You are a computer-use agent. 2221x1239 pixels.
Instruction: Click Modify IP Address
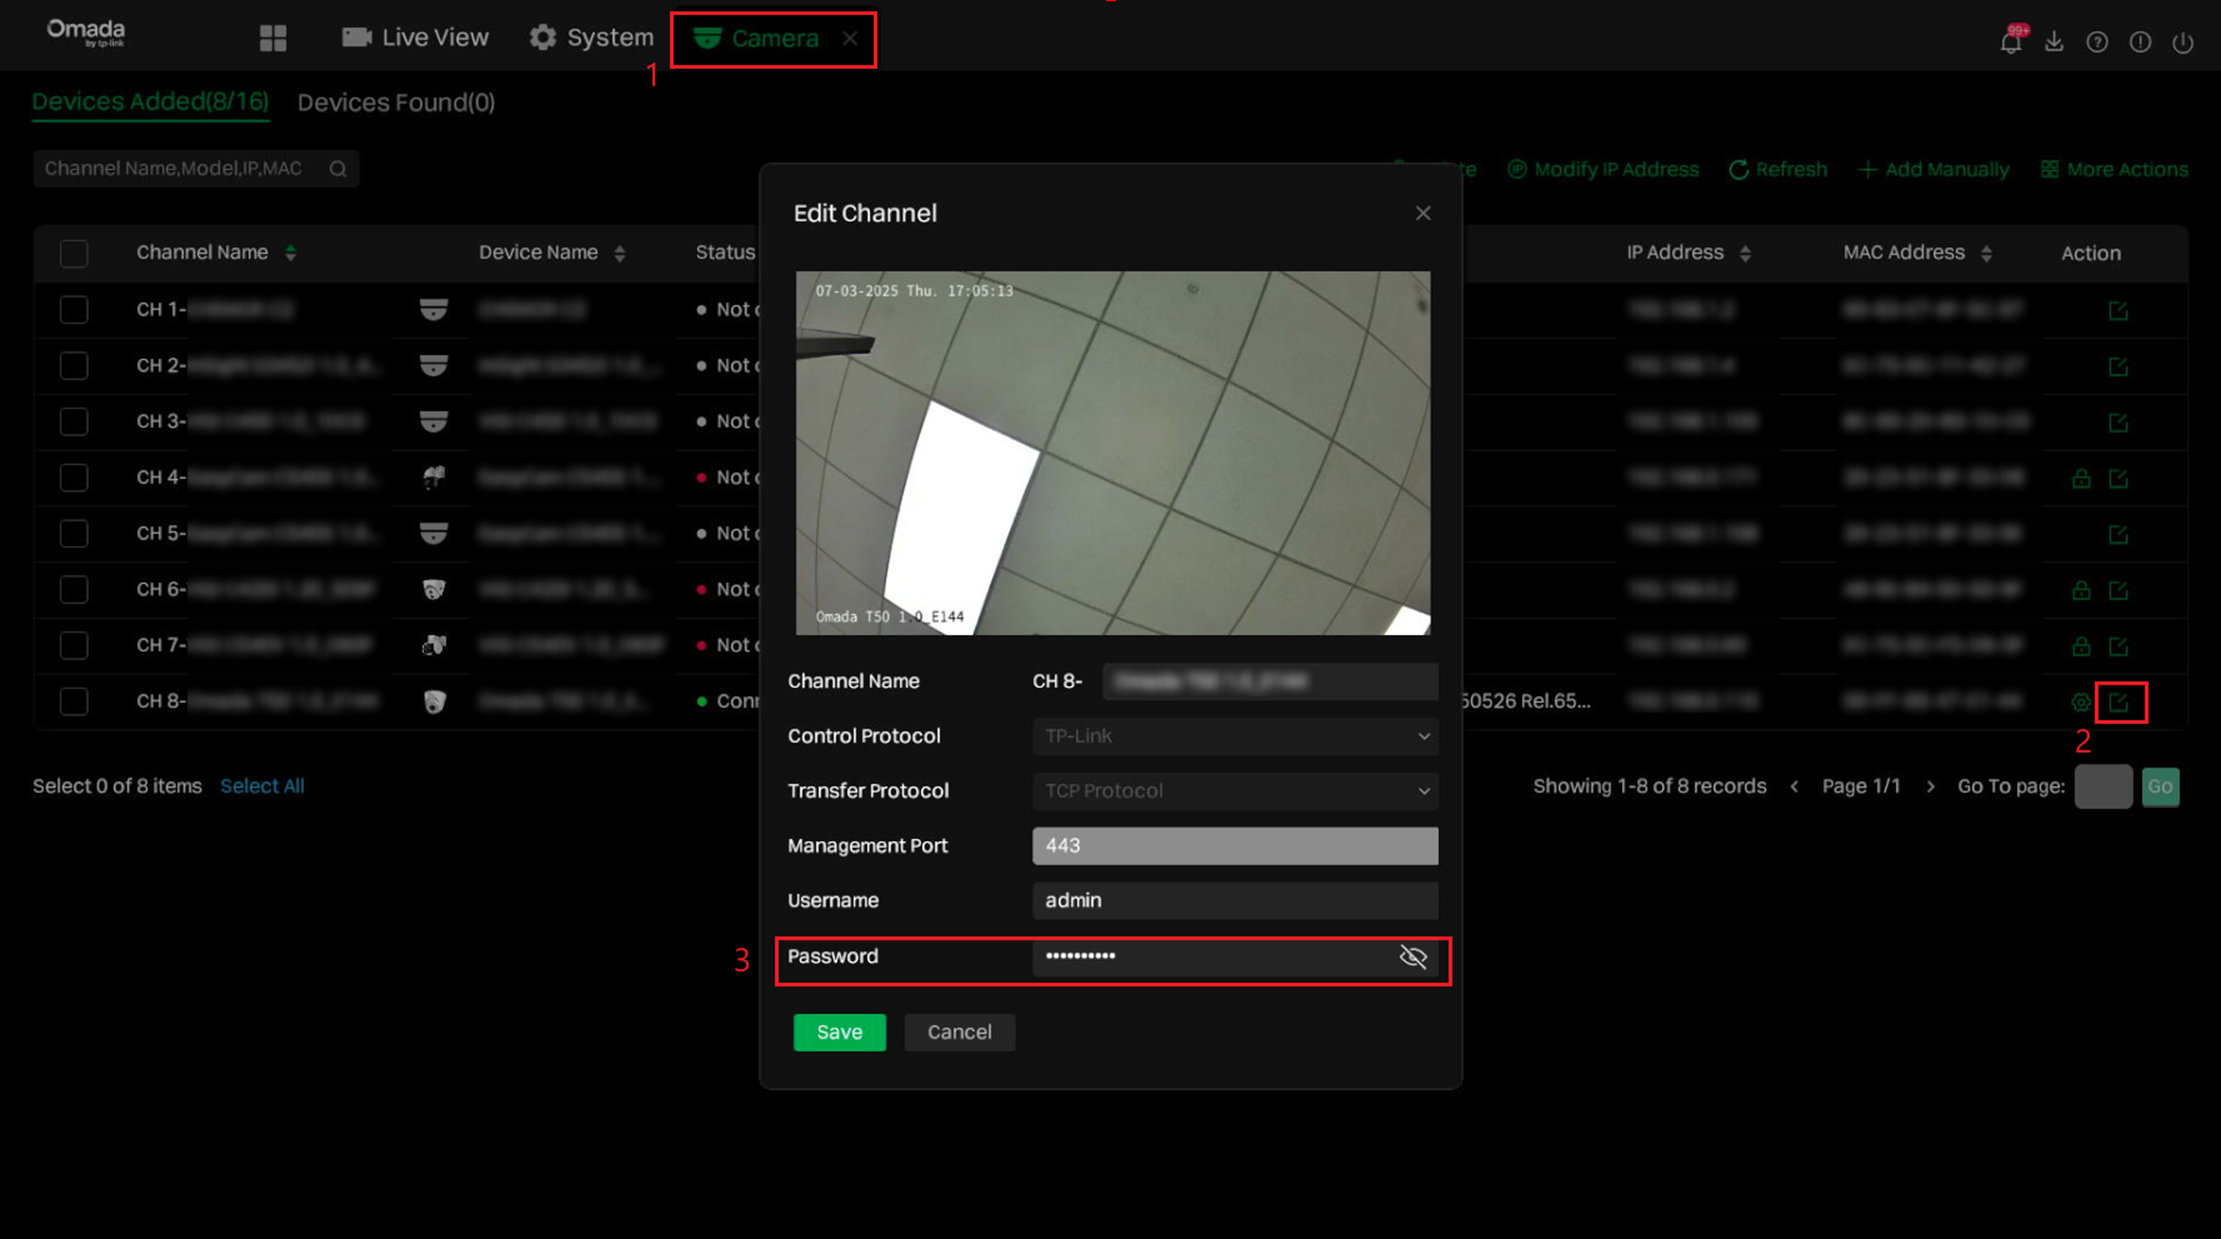pyautogui.click(x=1603, y=169)
